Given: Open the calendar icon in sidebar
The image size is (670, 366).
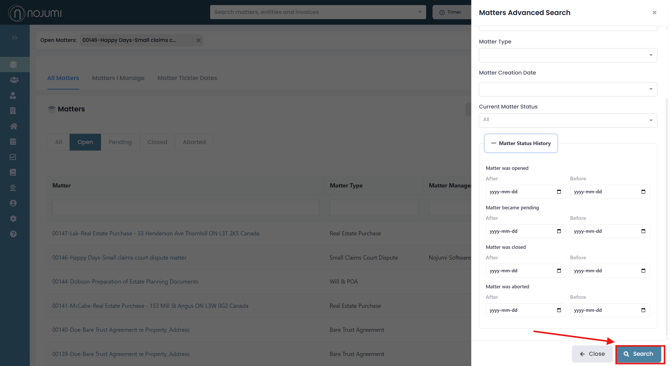Looking at the screenshot, I should point(13,141).
